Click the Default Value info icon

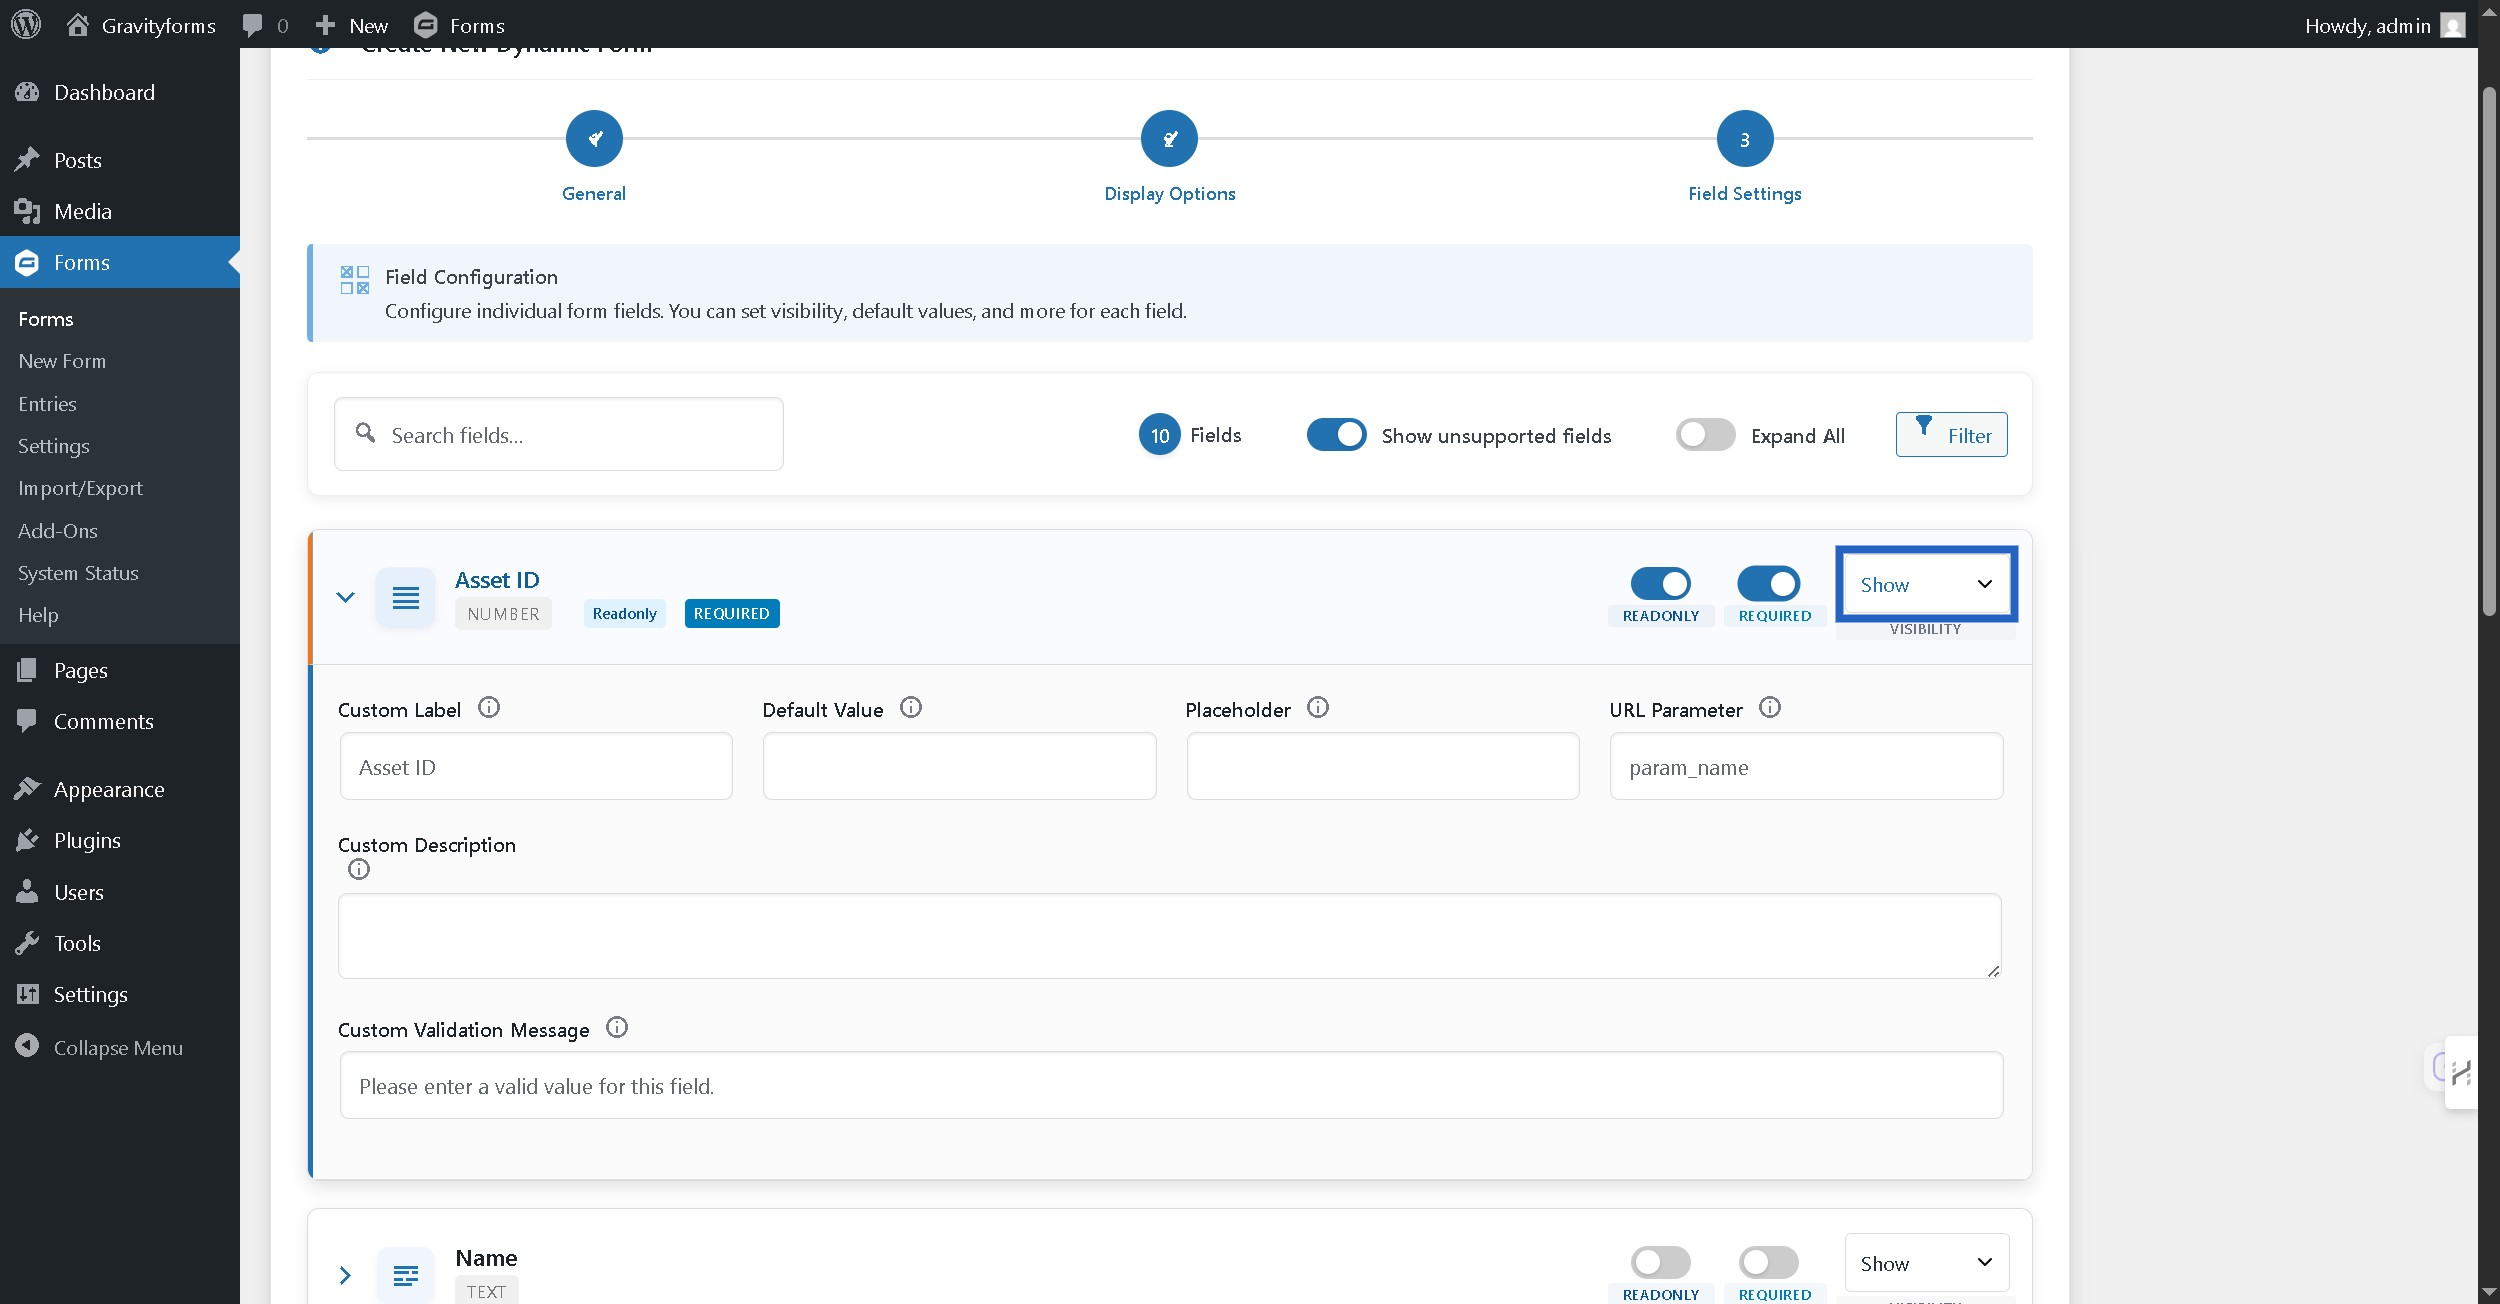coord(910,708)
